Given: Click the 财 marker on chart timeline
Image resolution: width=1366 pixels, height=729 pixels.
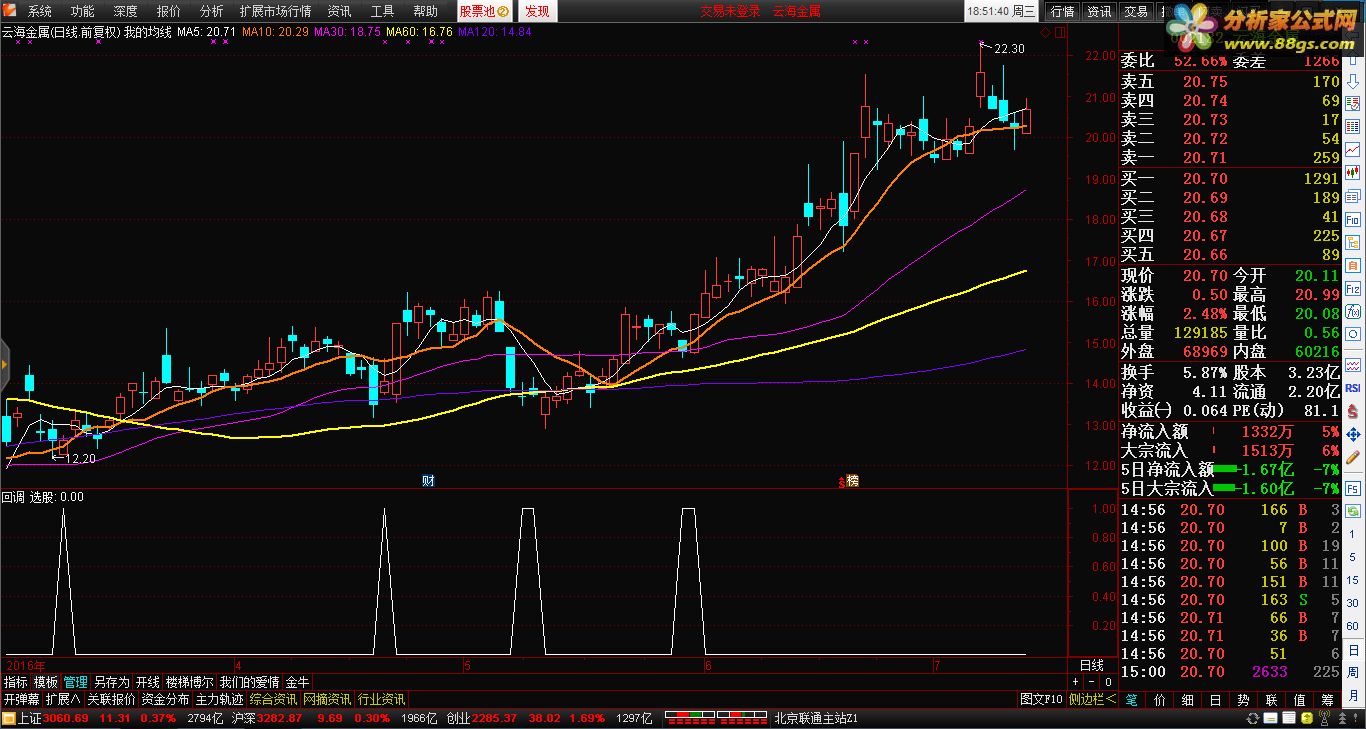Looking at the screenshot, I should tap(428, 481).
